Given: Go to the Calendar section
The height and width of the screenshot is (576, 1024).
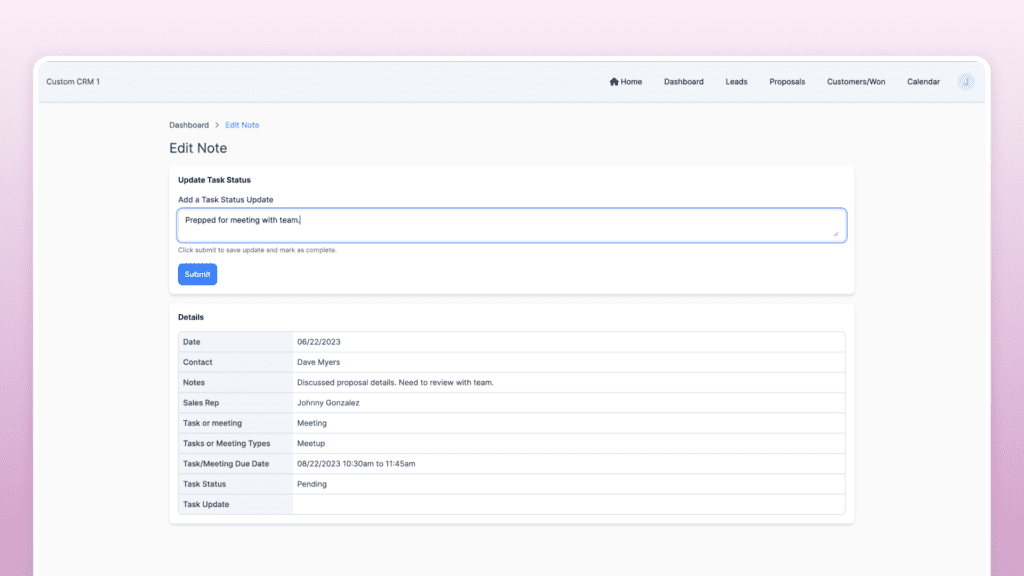Looking at the screenshot, I should pos(923,81).
